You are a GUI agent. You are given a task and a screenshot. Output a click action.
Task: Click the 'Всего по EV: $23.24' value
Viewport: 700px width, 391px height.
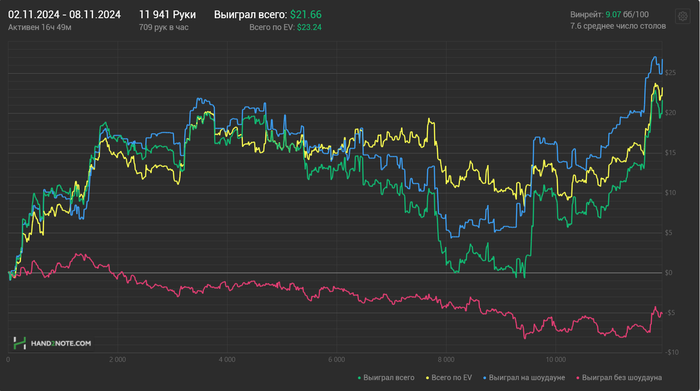[285, 27]
